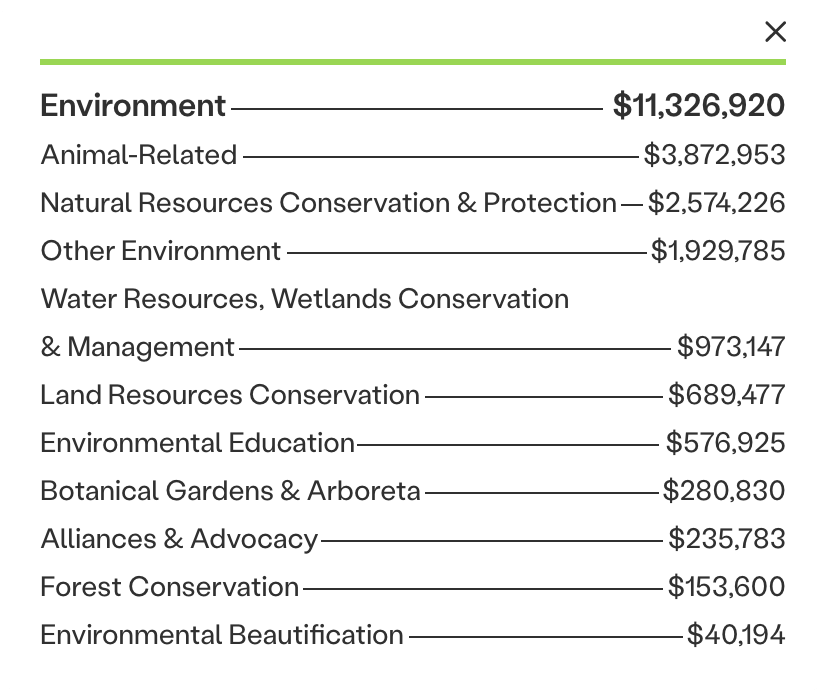Click the Forest Conservation row label
The height and width of the screenshot is (692, 826).
pos(169,587)
